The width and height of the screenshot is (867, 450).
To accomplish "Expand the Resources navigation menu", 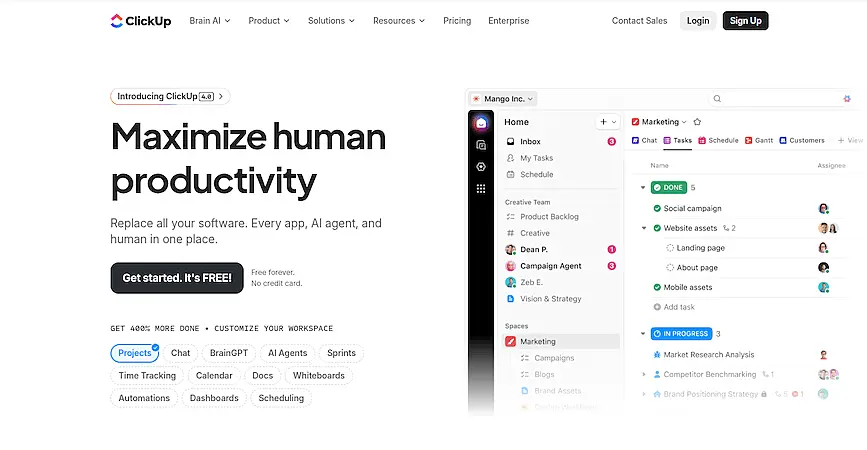I will [x=399, y=20].
